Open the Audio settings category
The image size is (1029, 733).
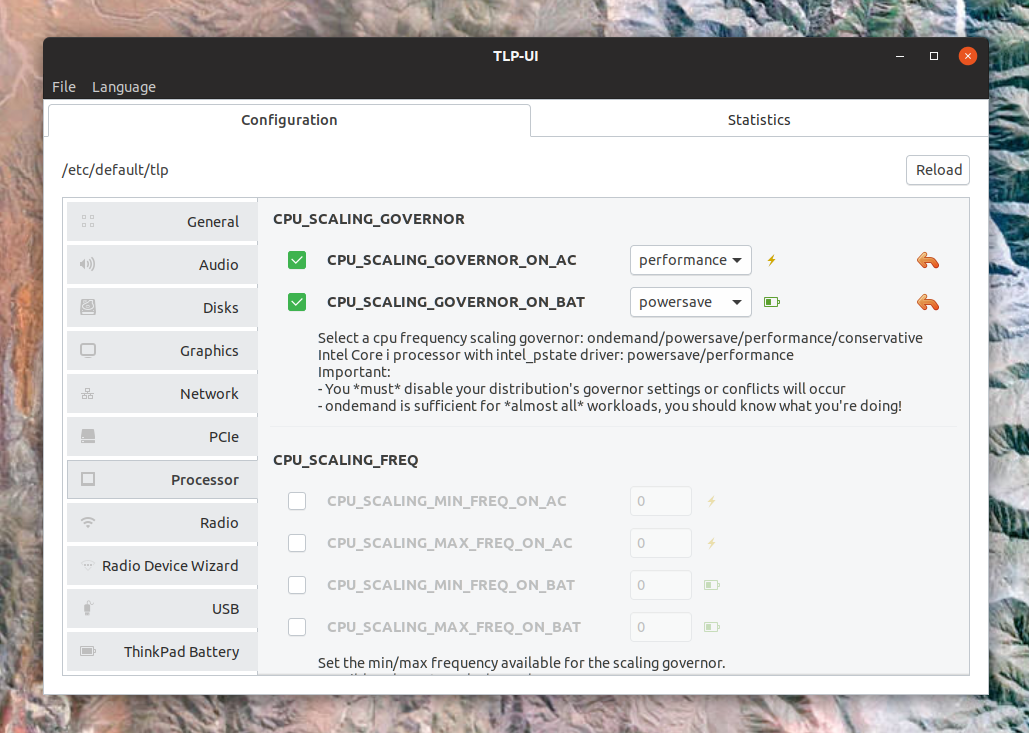coord(162,264)
